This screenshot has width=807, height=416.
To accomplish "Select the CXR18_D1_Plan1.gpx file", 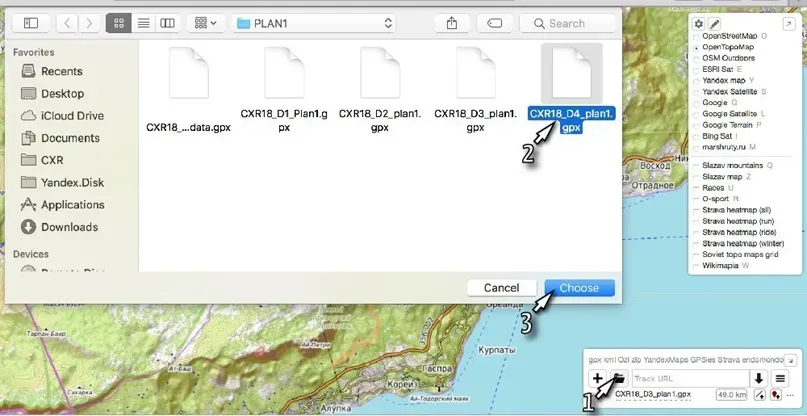I will [x=284, y=90].
